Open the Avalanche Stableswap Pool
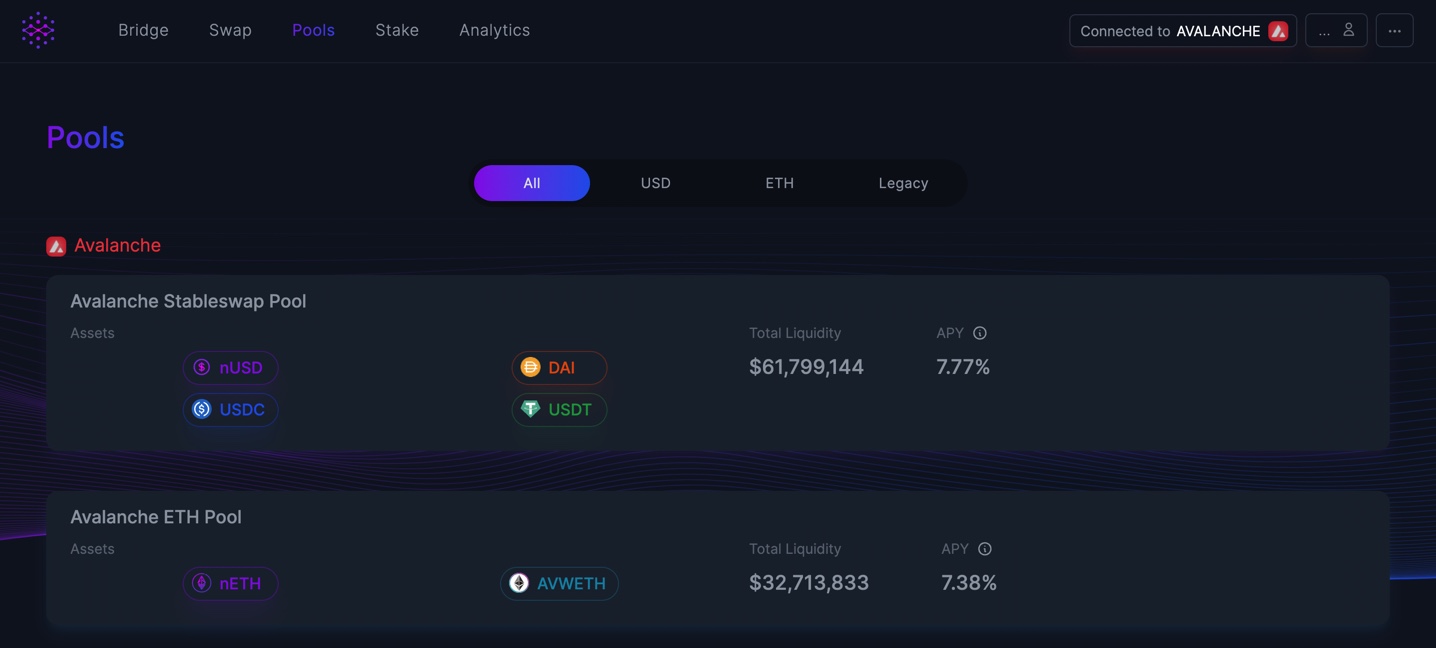 click(x=188, y=301)
